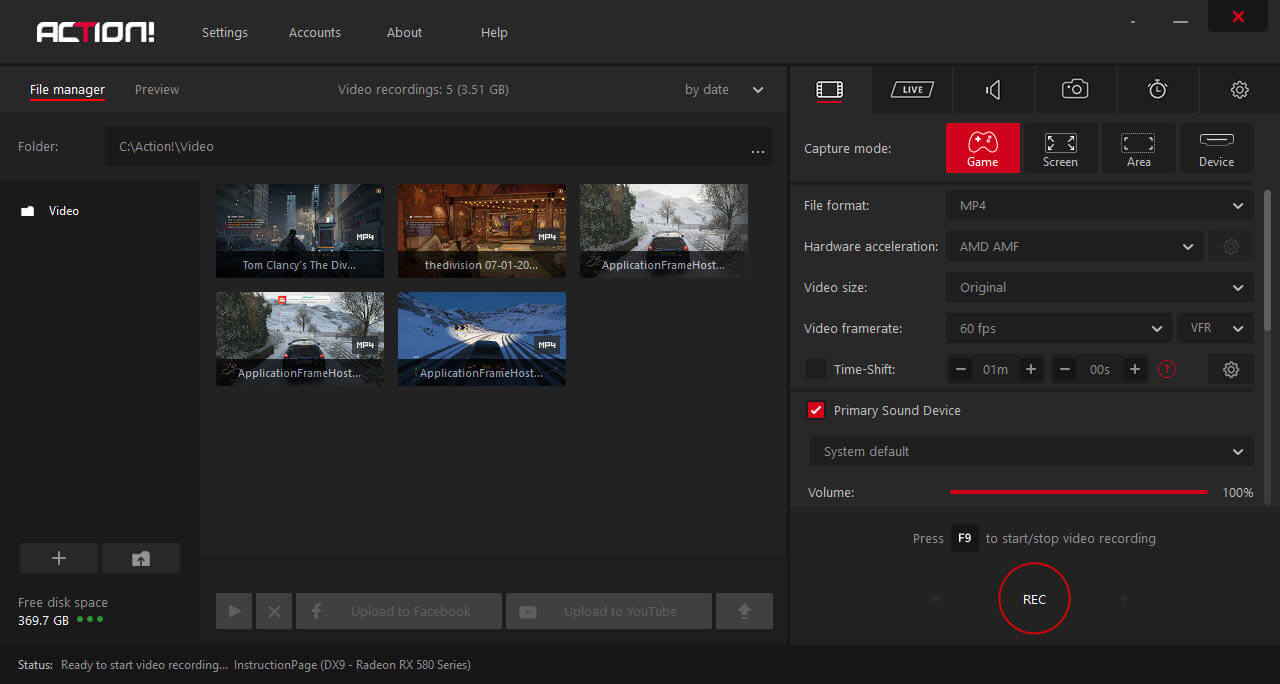Switch to the LIVE streaming tab
Viewport: 1280px width, 684px height.
click(912, 90)
